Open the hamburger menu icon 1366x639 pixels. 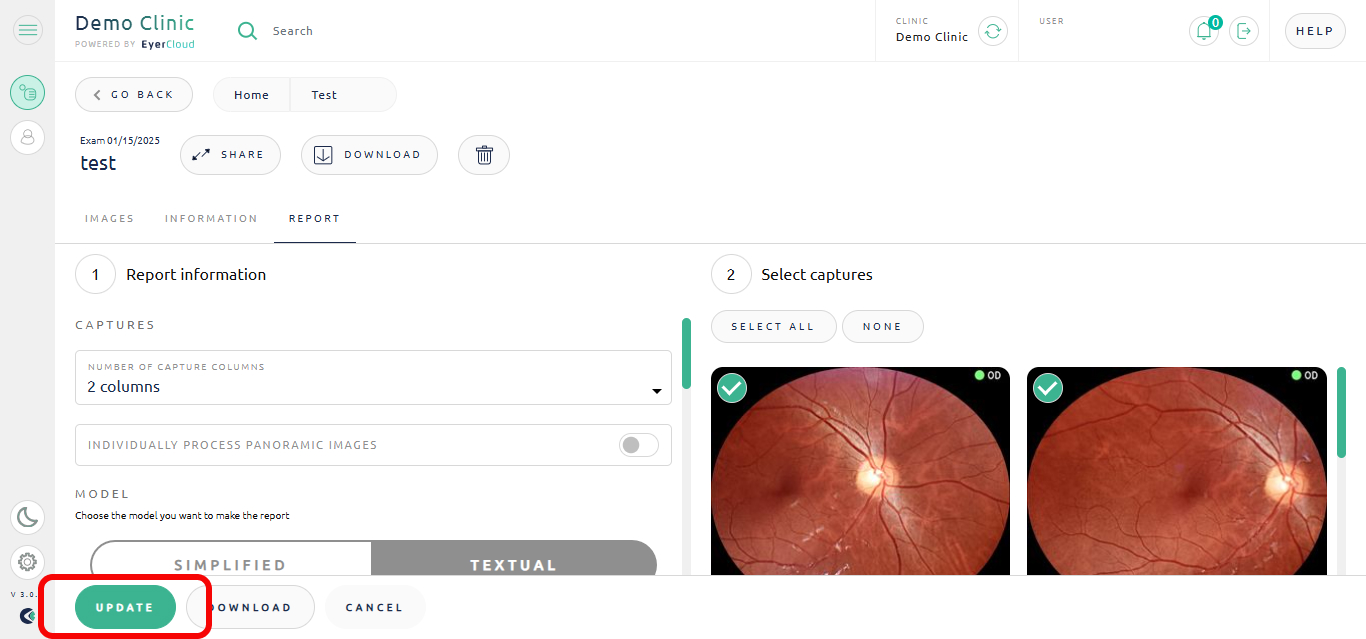click(x=28, y=30)
